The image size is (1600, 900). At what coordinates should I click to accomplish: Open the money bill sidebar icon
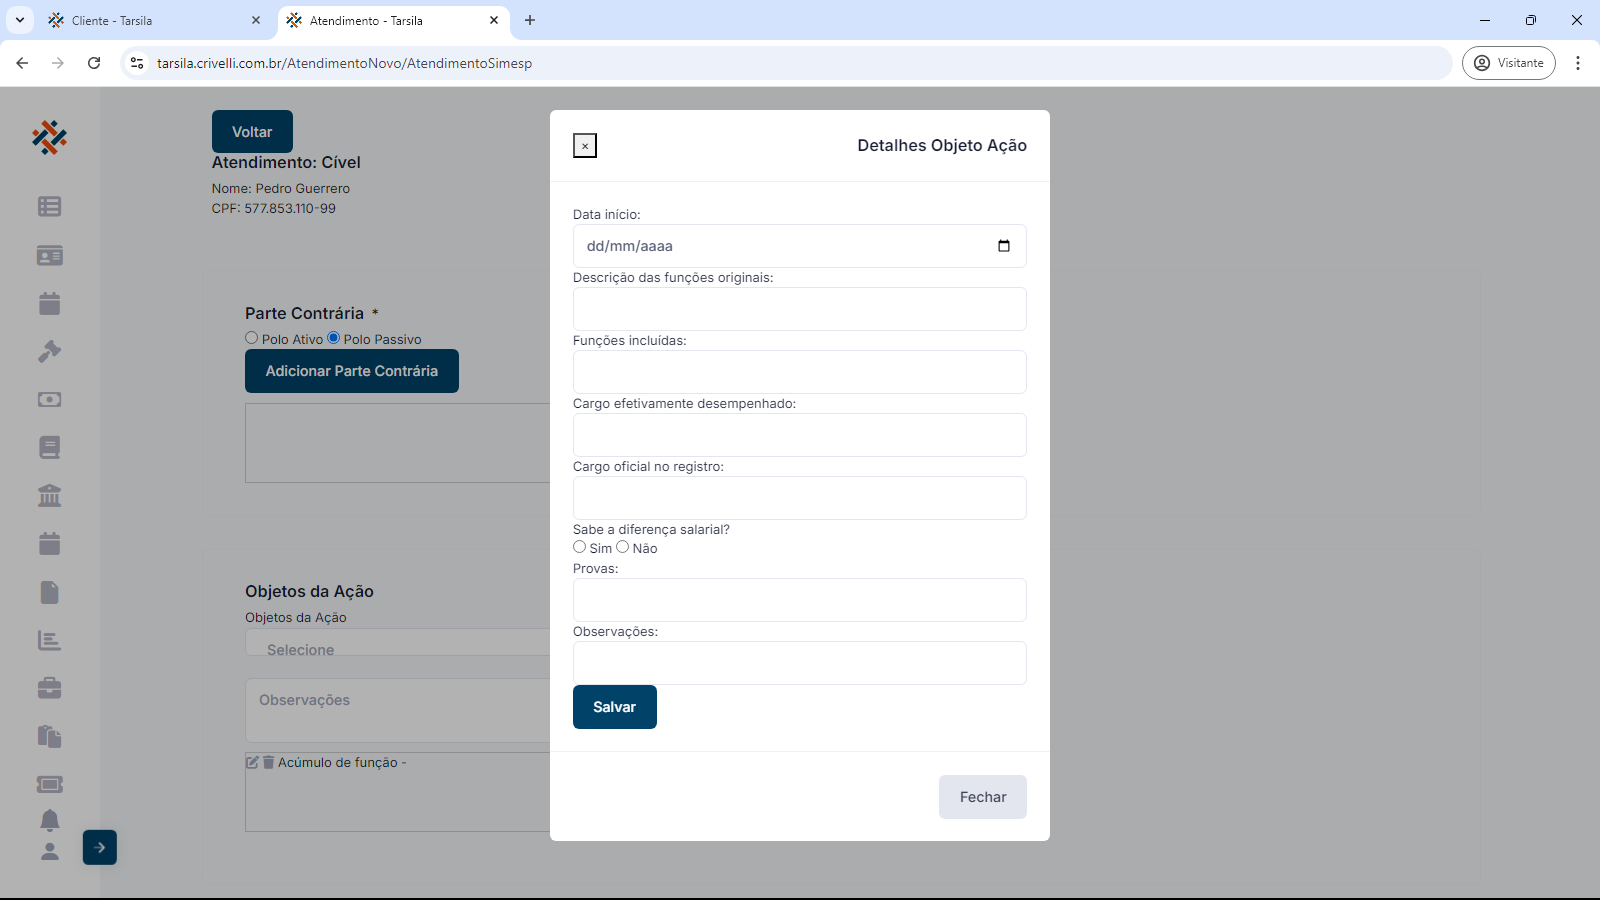coord(49,400)
